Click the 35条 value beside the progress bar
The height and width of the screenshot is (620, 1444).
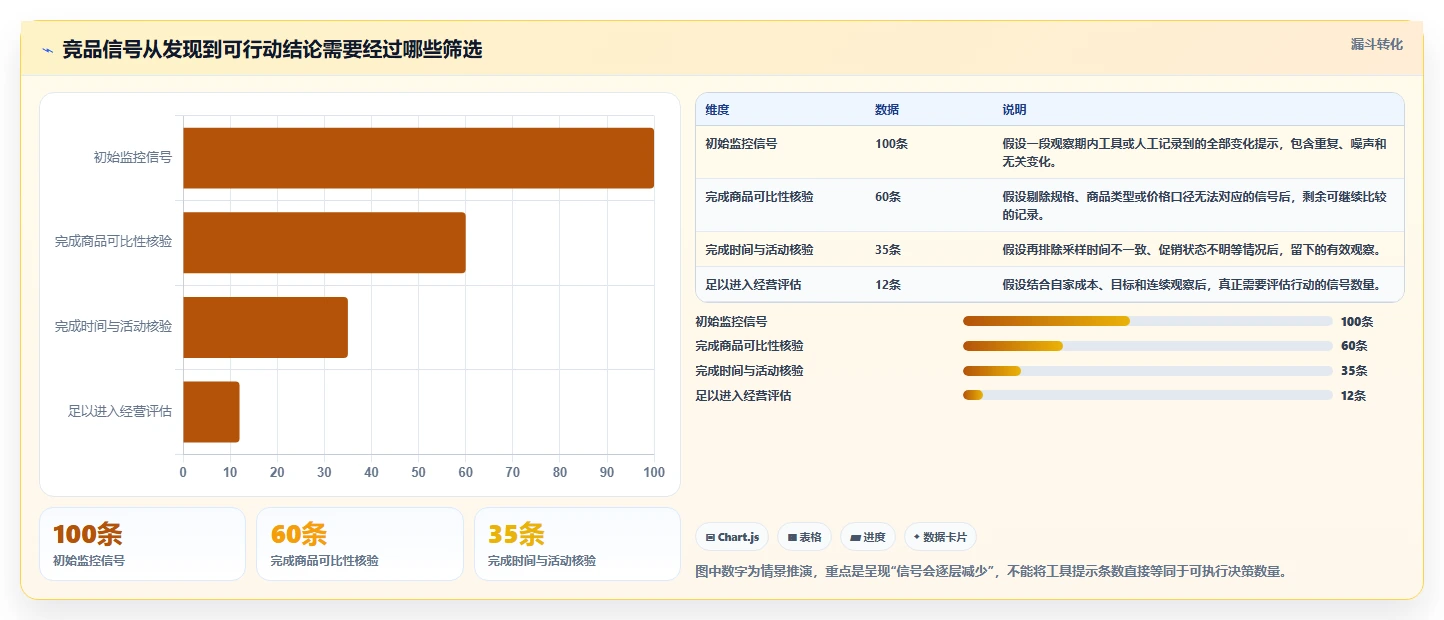[1354, 371]
